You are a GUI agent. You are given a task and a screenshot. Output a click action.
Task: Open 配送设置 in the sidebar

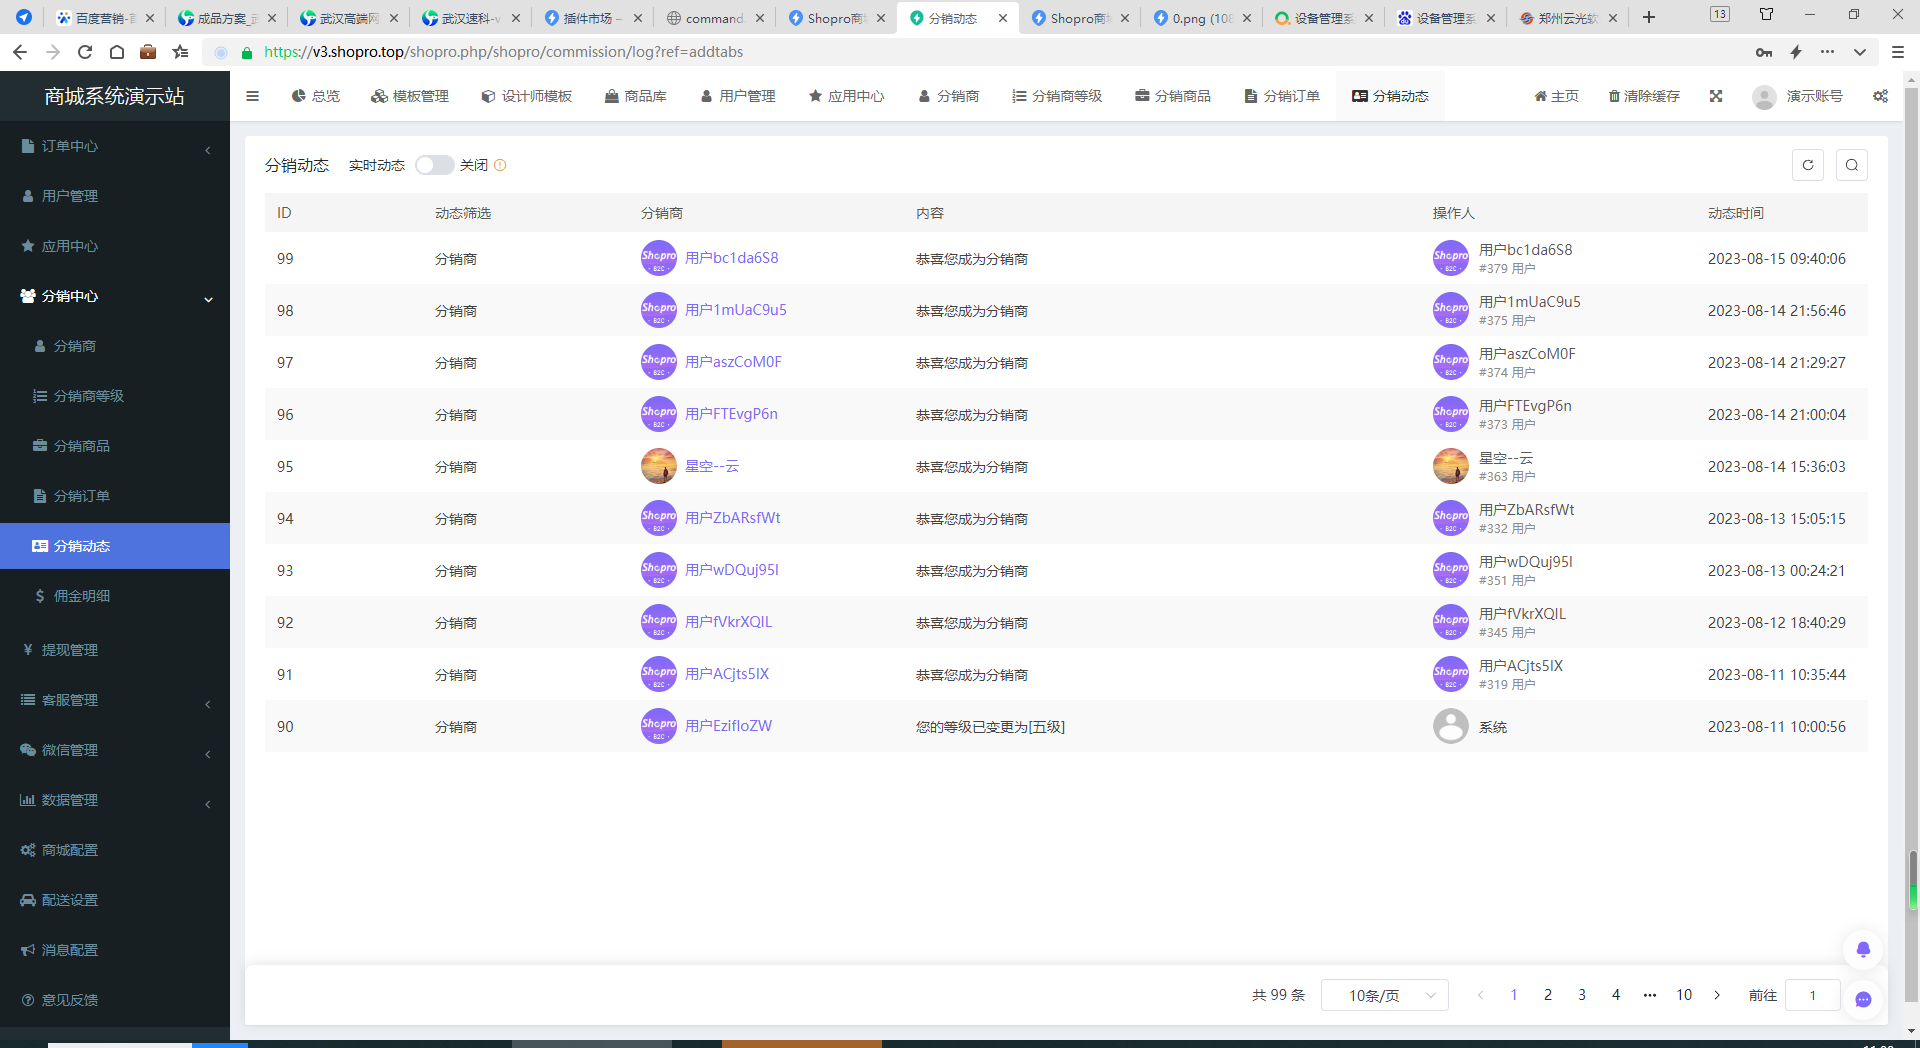click(115, 900)
